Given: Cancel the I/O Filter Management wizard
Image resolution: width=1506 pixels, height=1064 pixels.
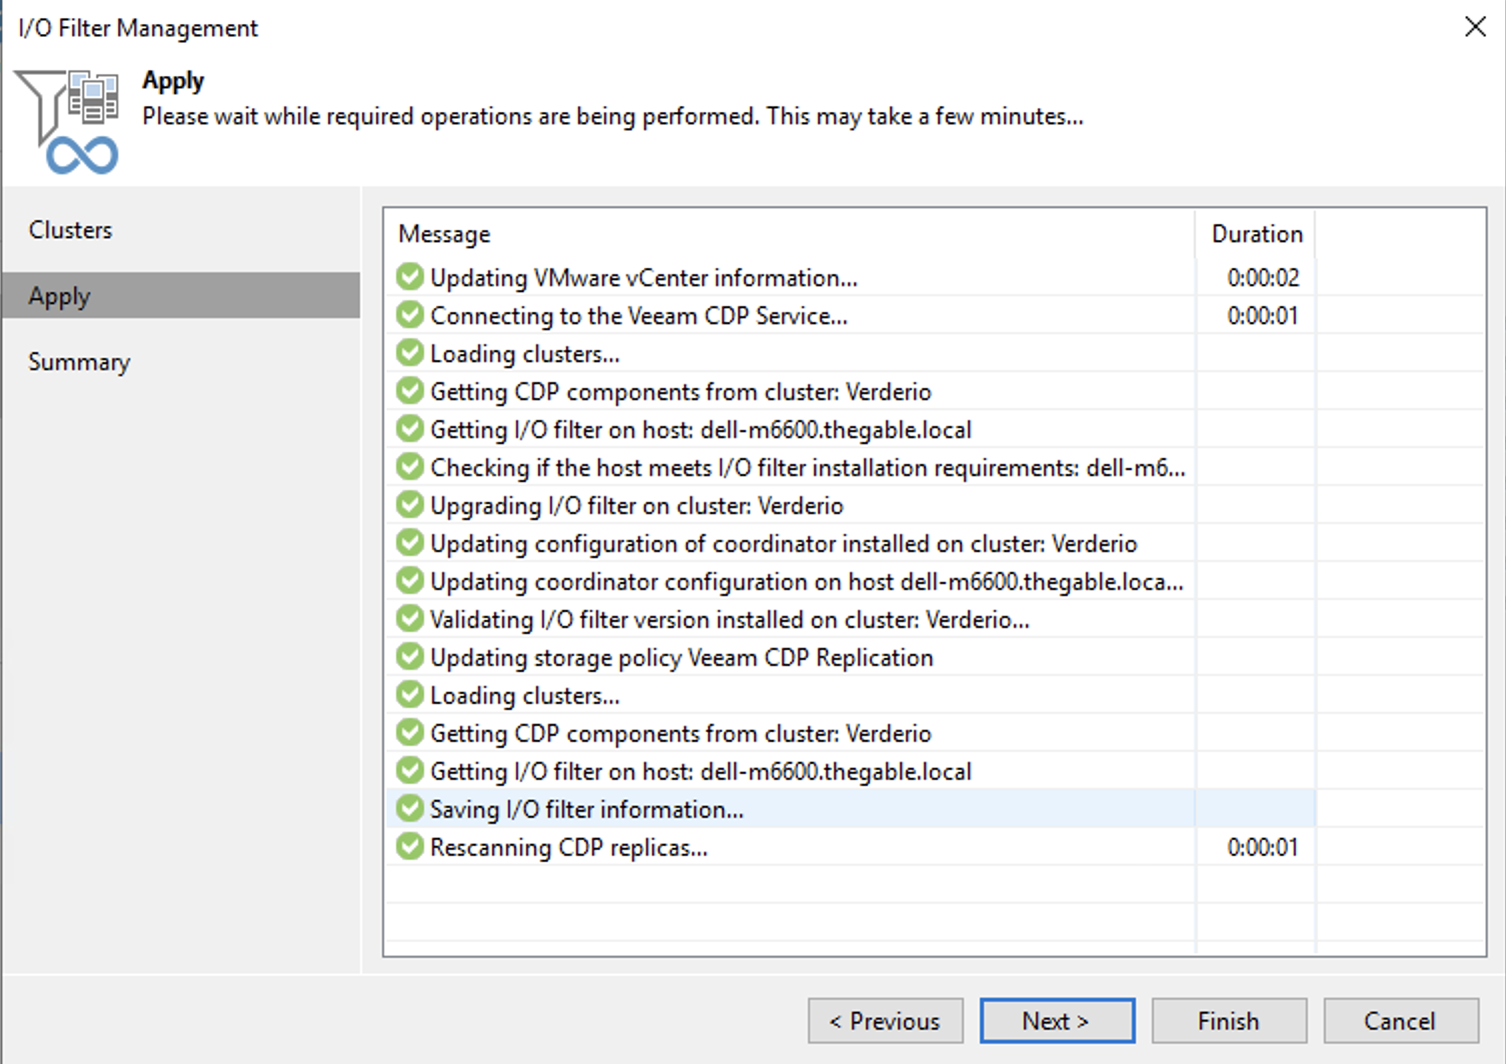Looking at the screenshot, I should (x=1401, y=1021).
